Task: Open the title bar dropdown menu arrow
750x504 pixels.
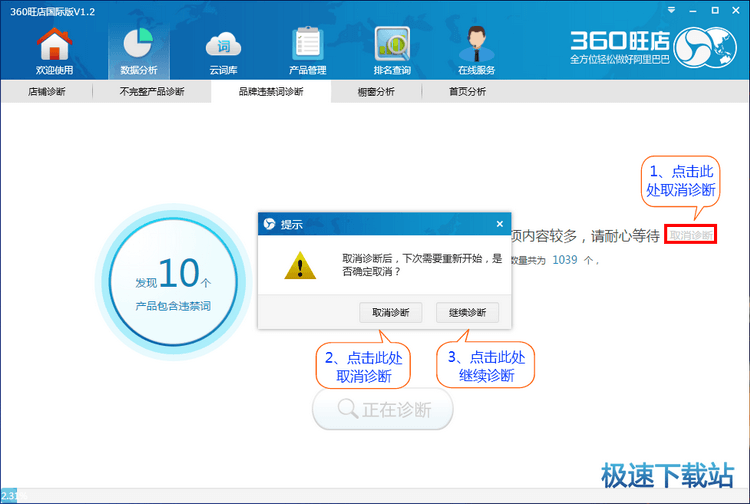Action: [672, 10]
